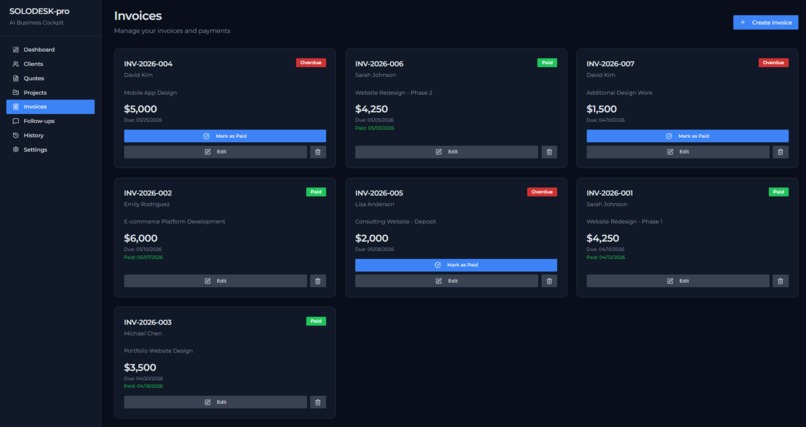The height and width of the screenshot is (427, 806).
Task: Open Quotes section in sidebar
Action: click(x=50, y=79)
